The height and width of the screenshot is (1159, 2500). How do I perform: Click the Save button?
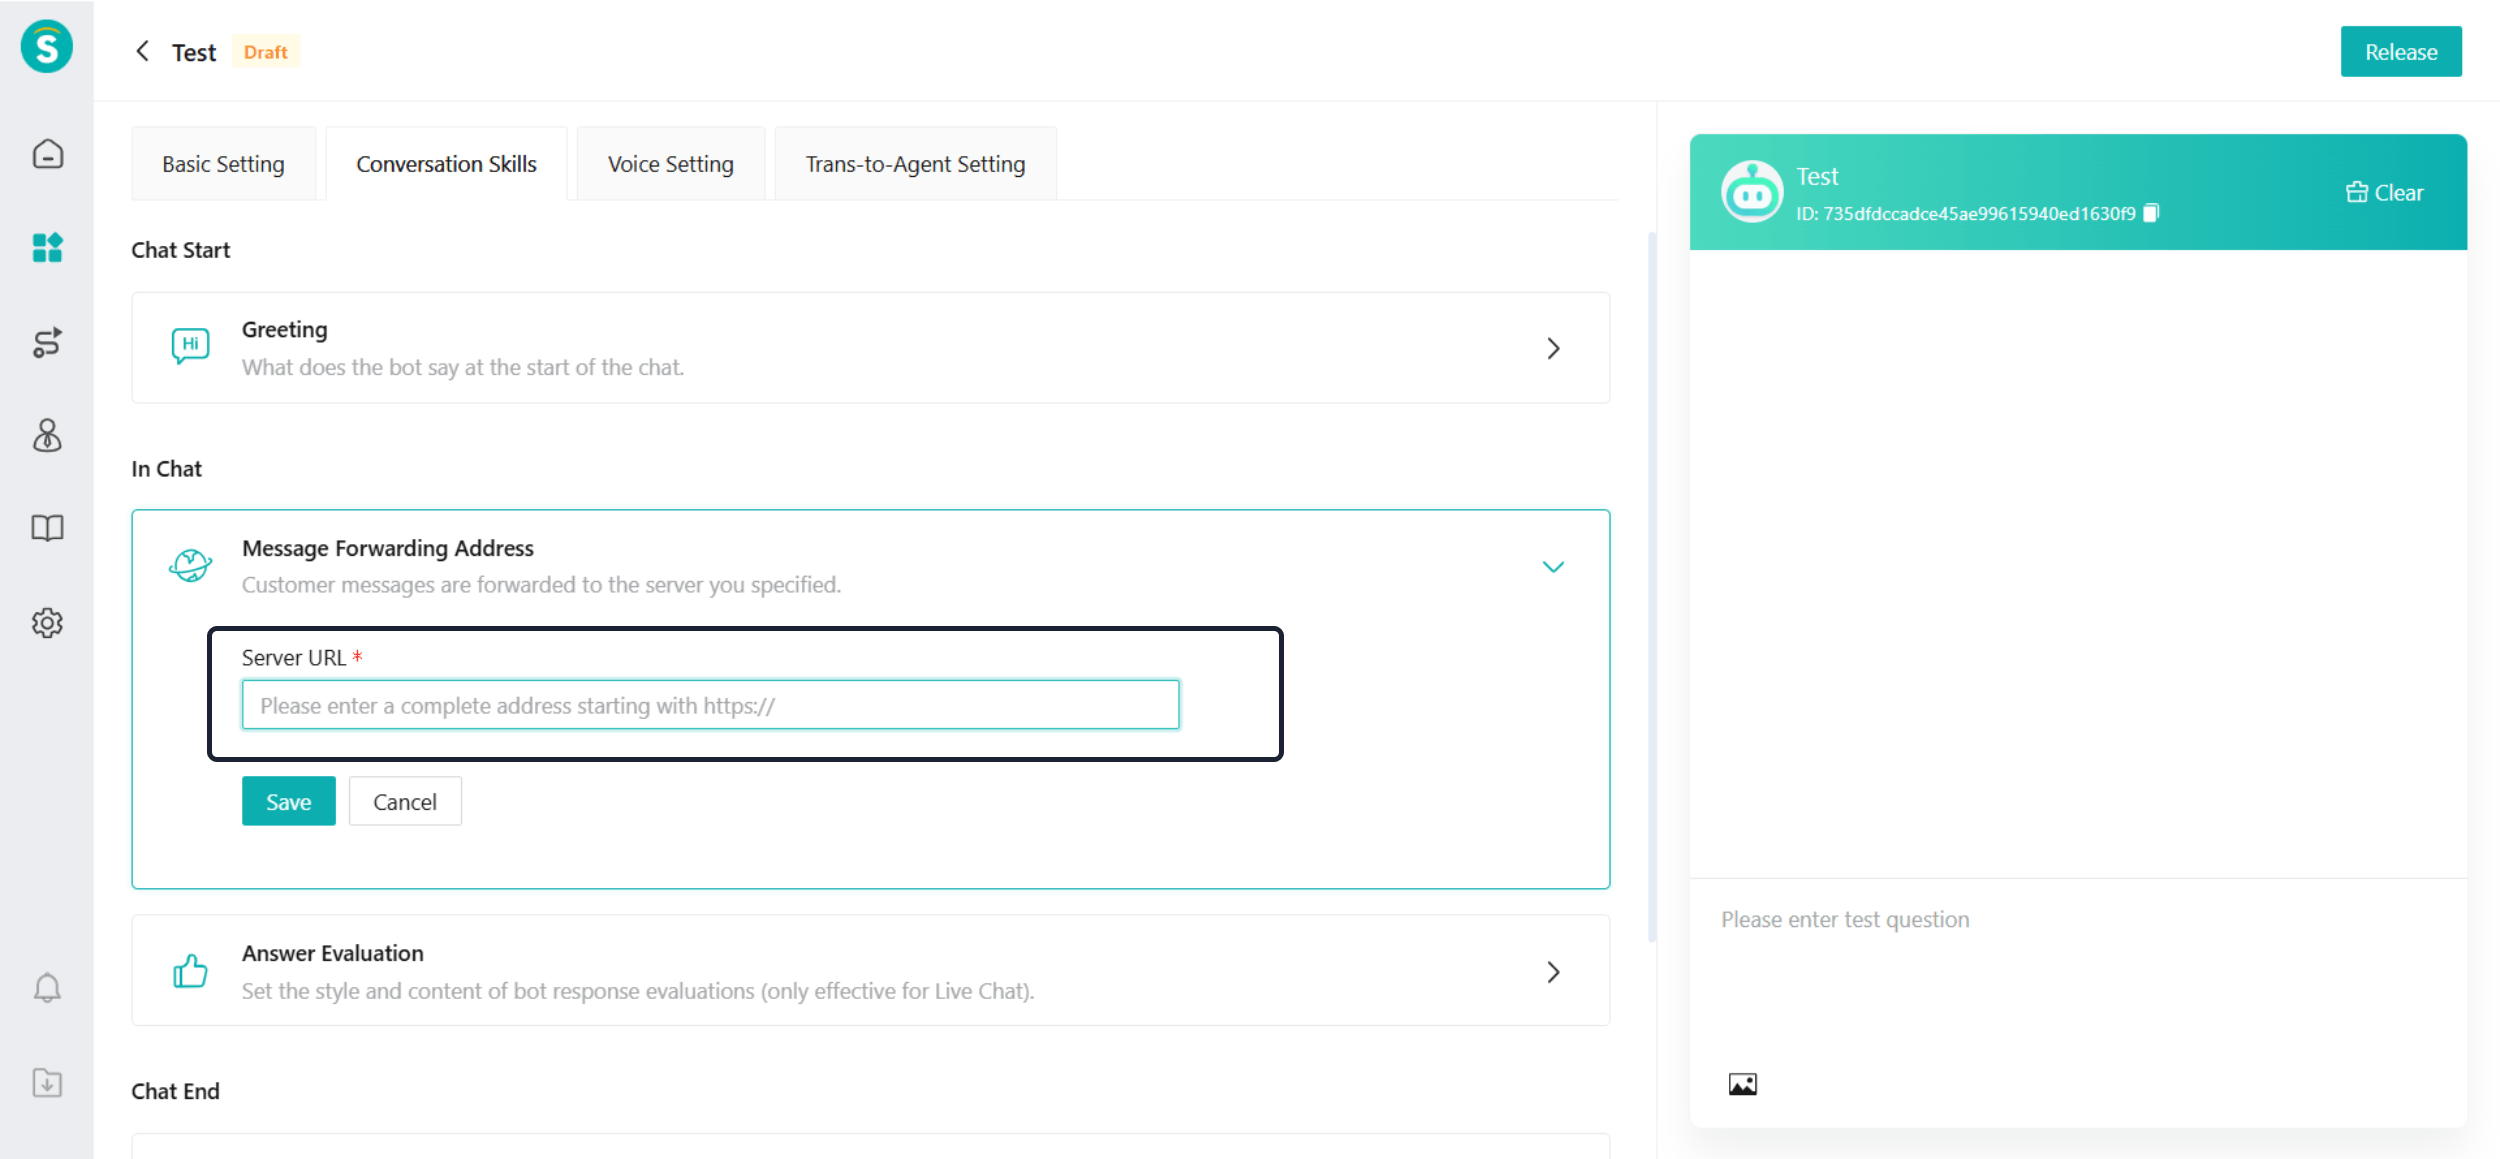point(288,802)
